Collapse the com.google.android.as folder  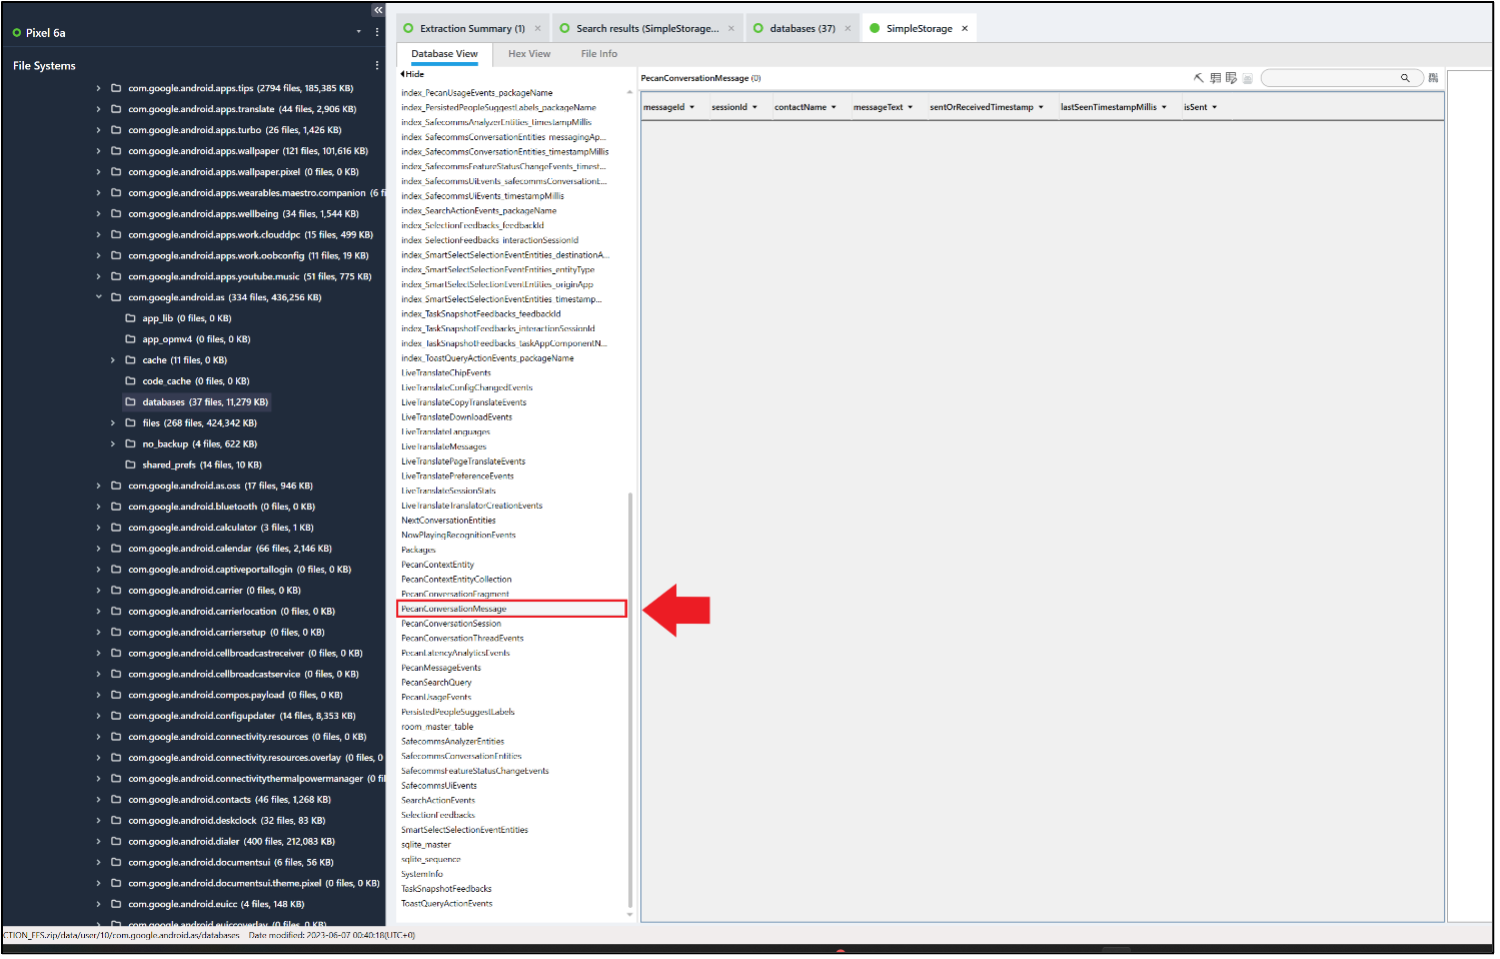[98, 297]
